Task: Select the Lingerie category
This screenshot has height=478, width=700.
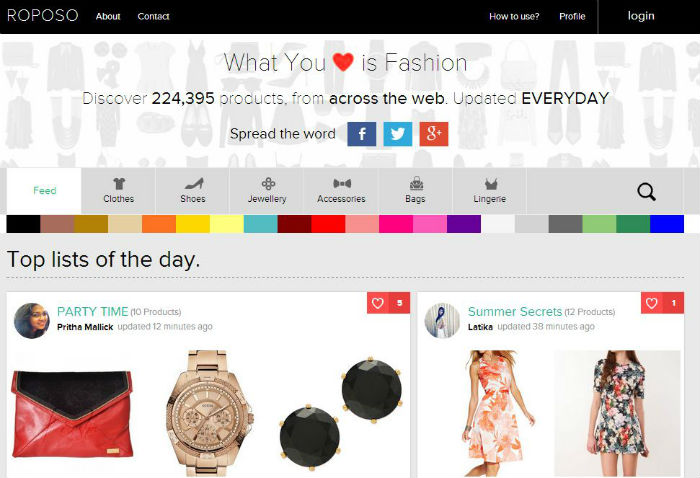Action: pyautogui.click(x=490, y=191)
